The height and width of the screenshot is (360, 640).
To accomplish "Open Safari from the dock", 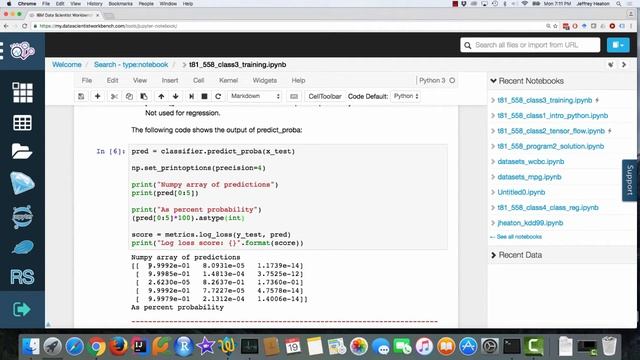I will pos(75,347).
